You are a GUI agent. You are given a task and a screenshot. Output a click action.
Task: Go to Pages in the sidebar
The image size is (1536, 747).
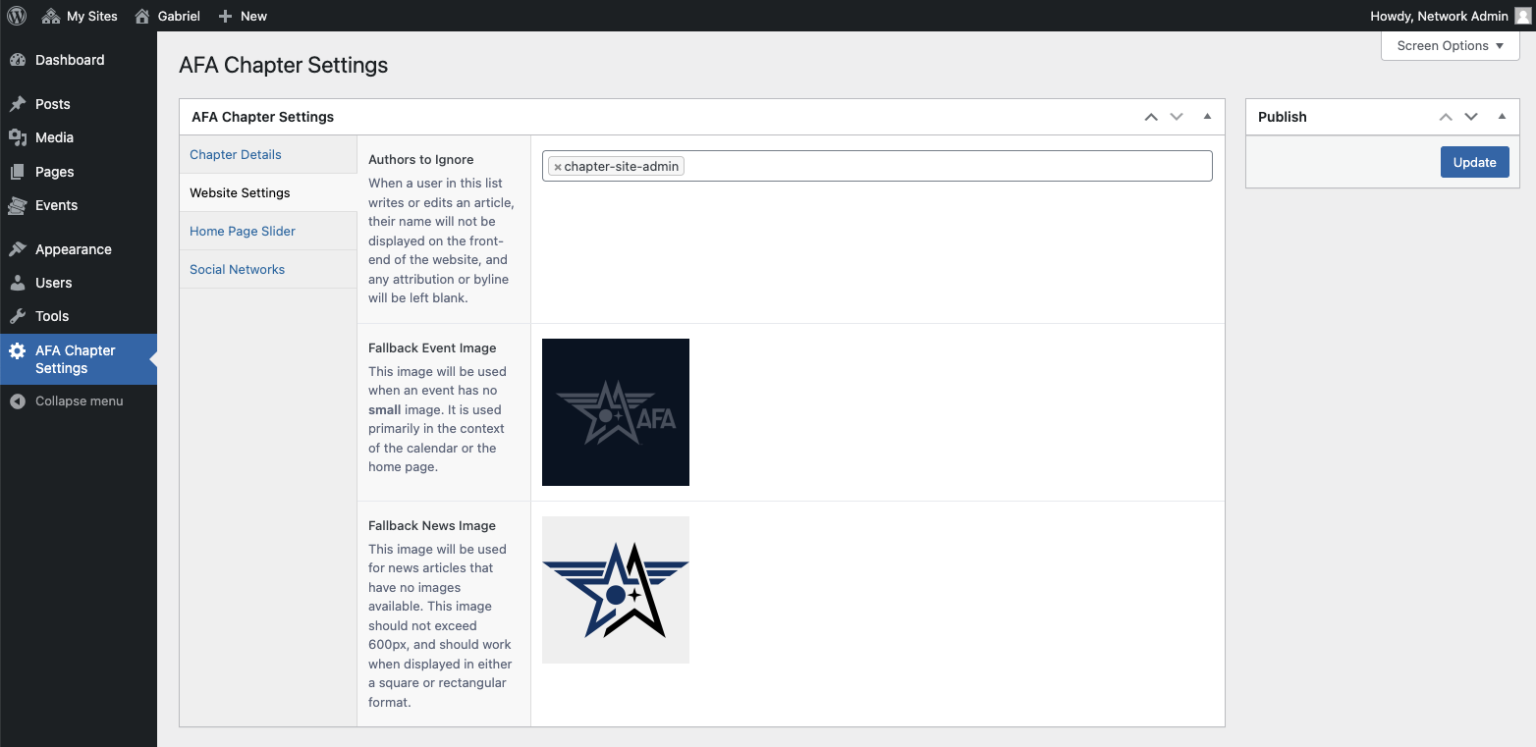[x=55, y=172]
